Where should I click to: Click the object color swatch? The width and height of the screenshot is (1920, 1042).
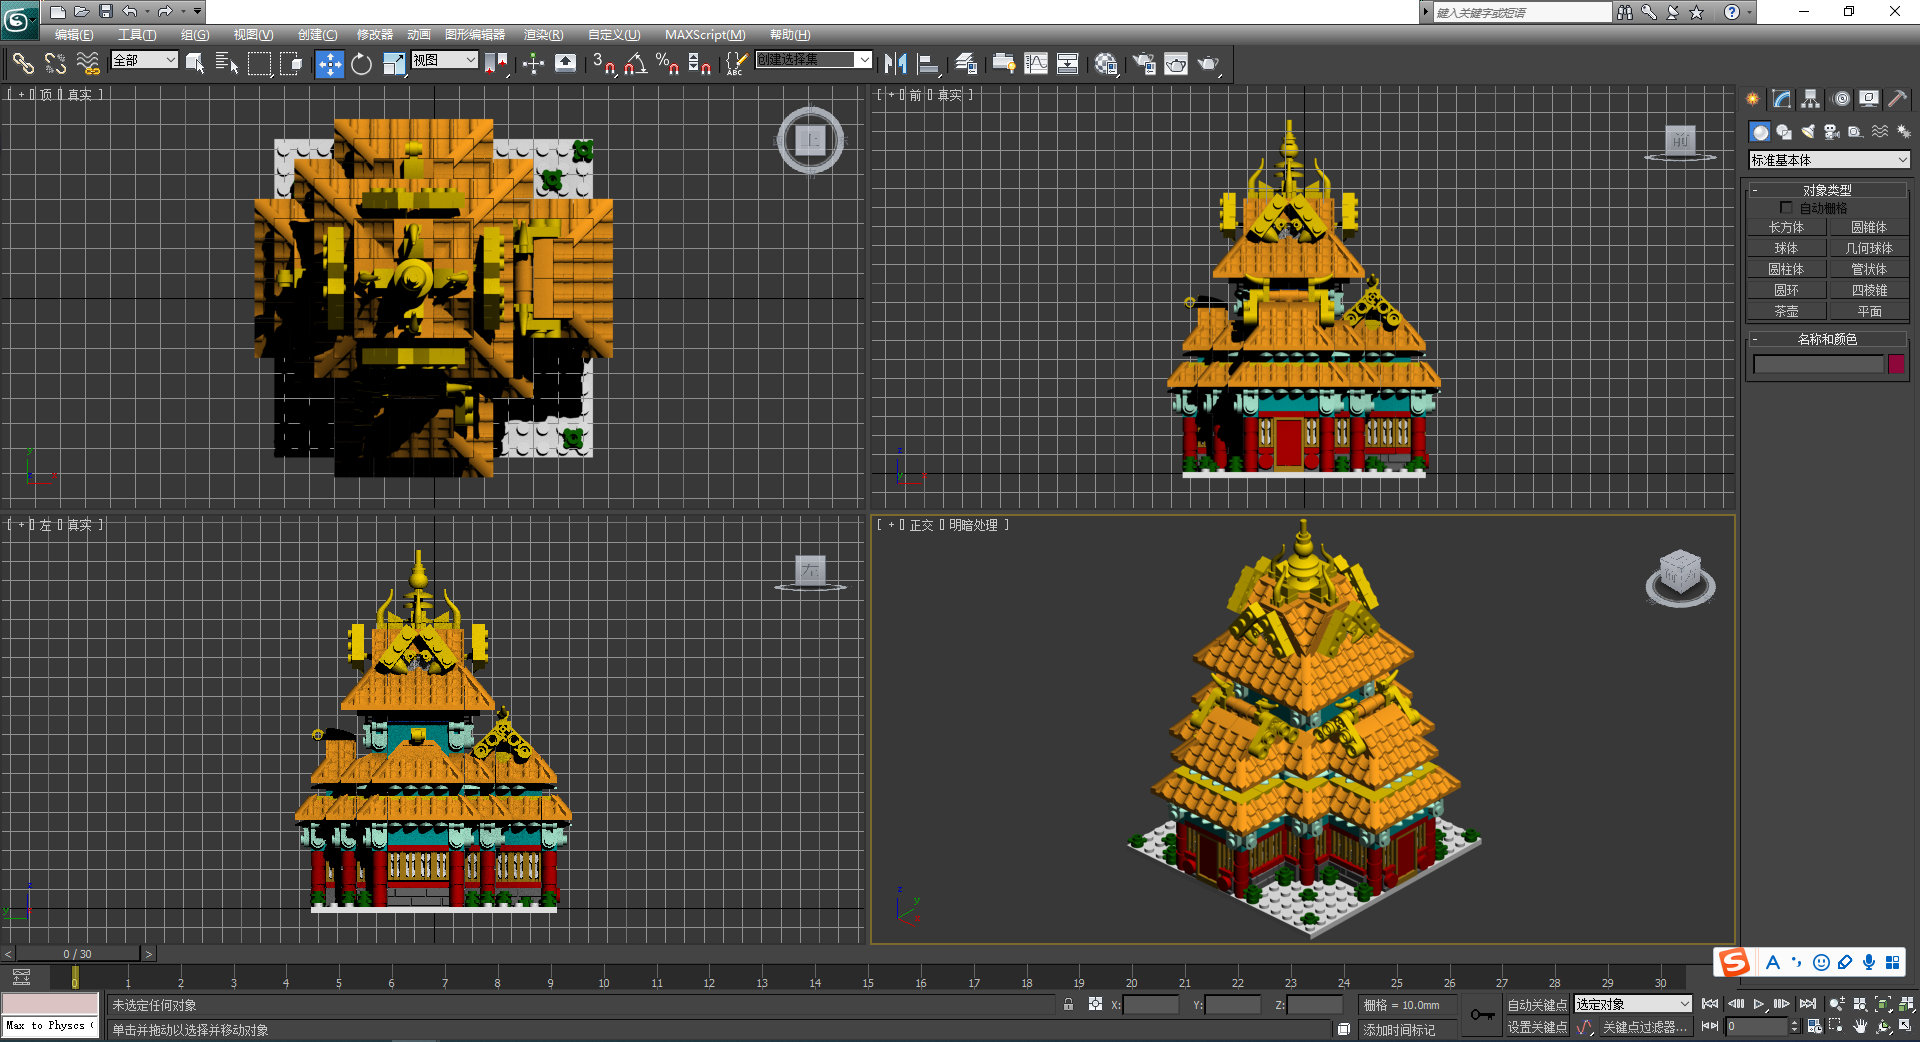1896,364
